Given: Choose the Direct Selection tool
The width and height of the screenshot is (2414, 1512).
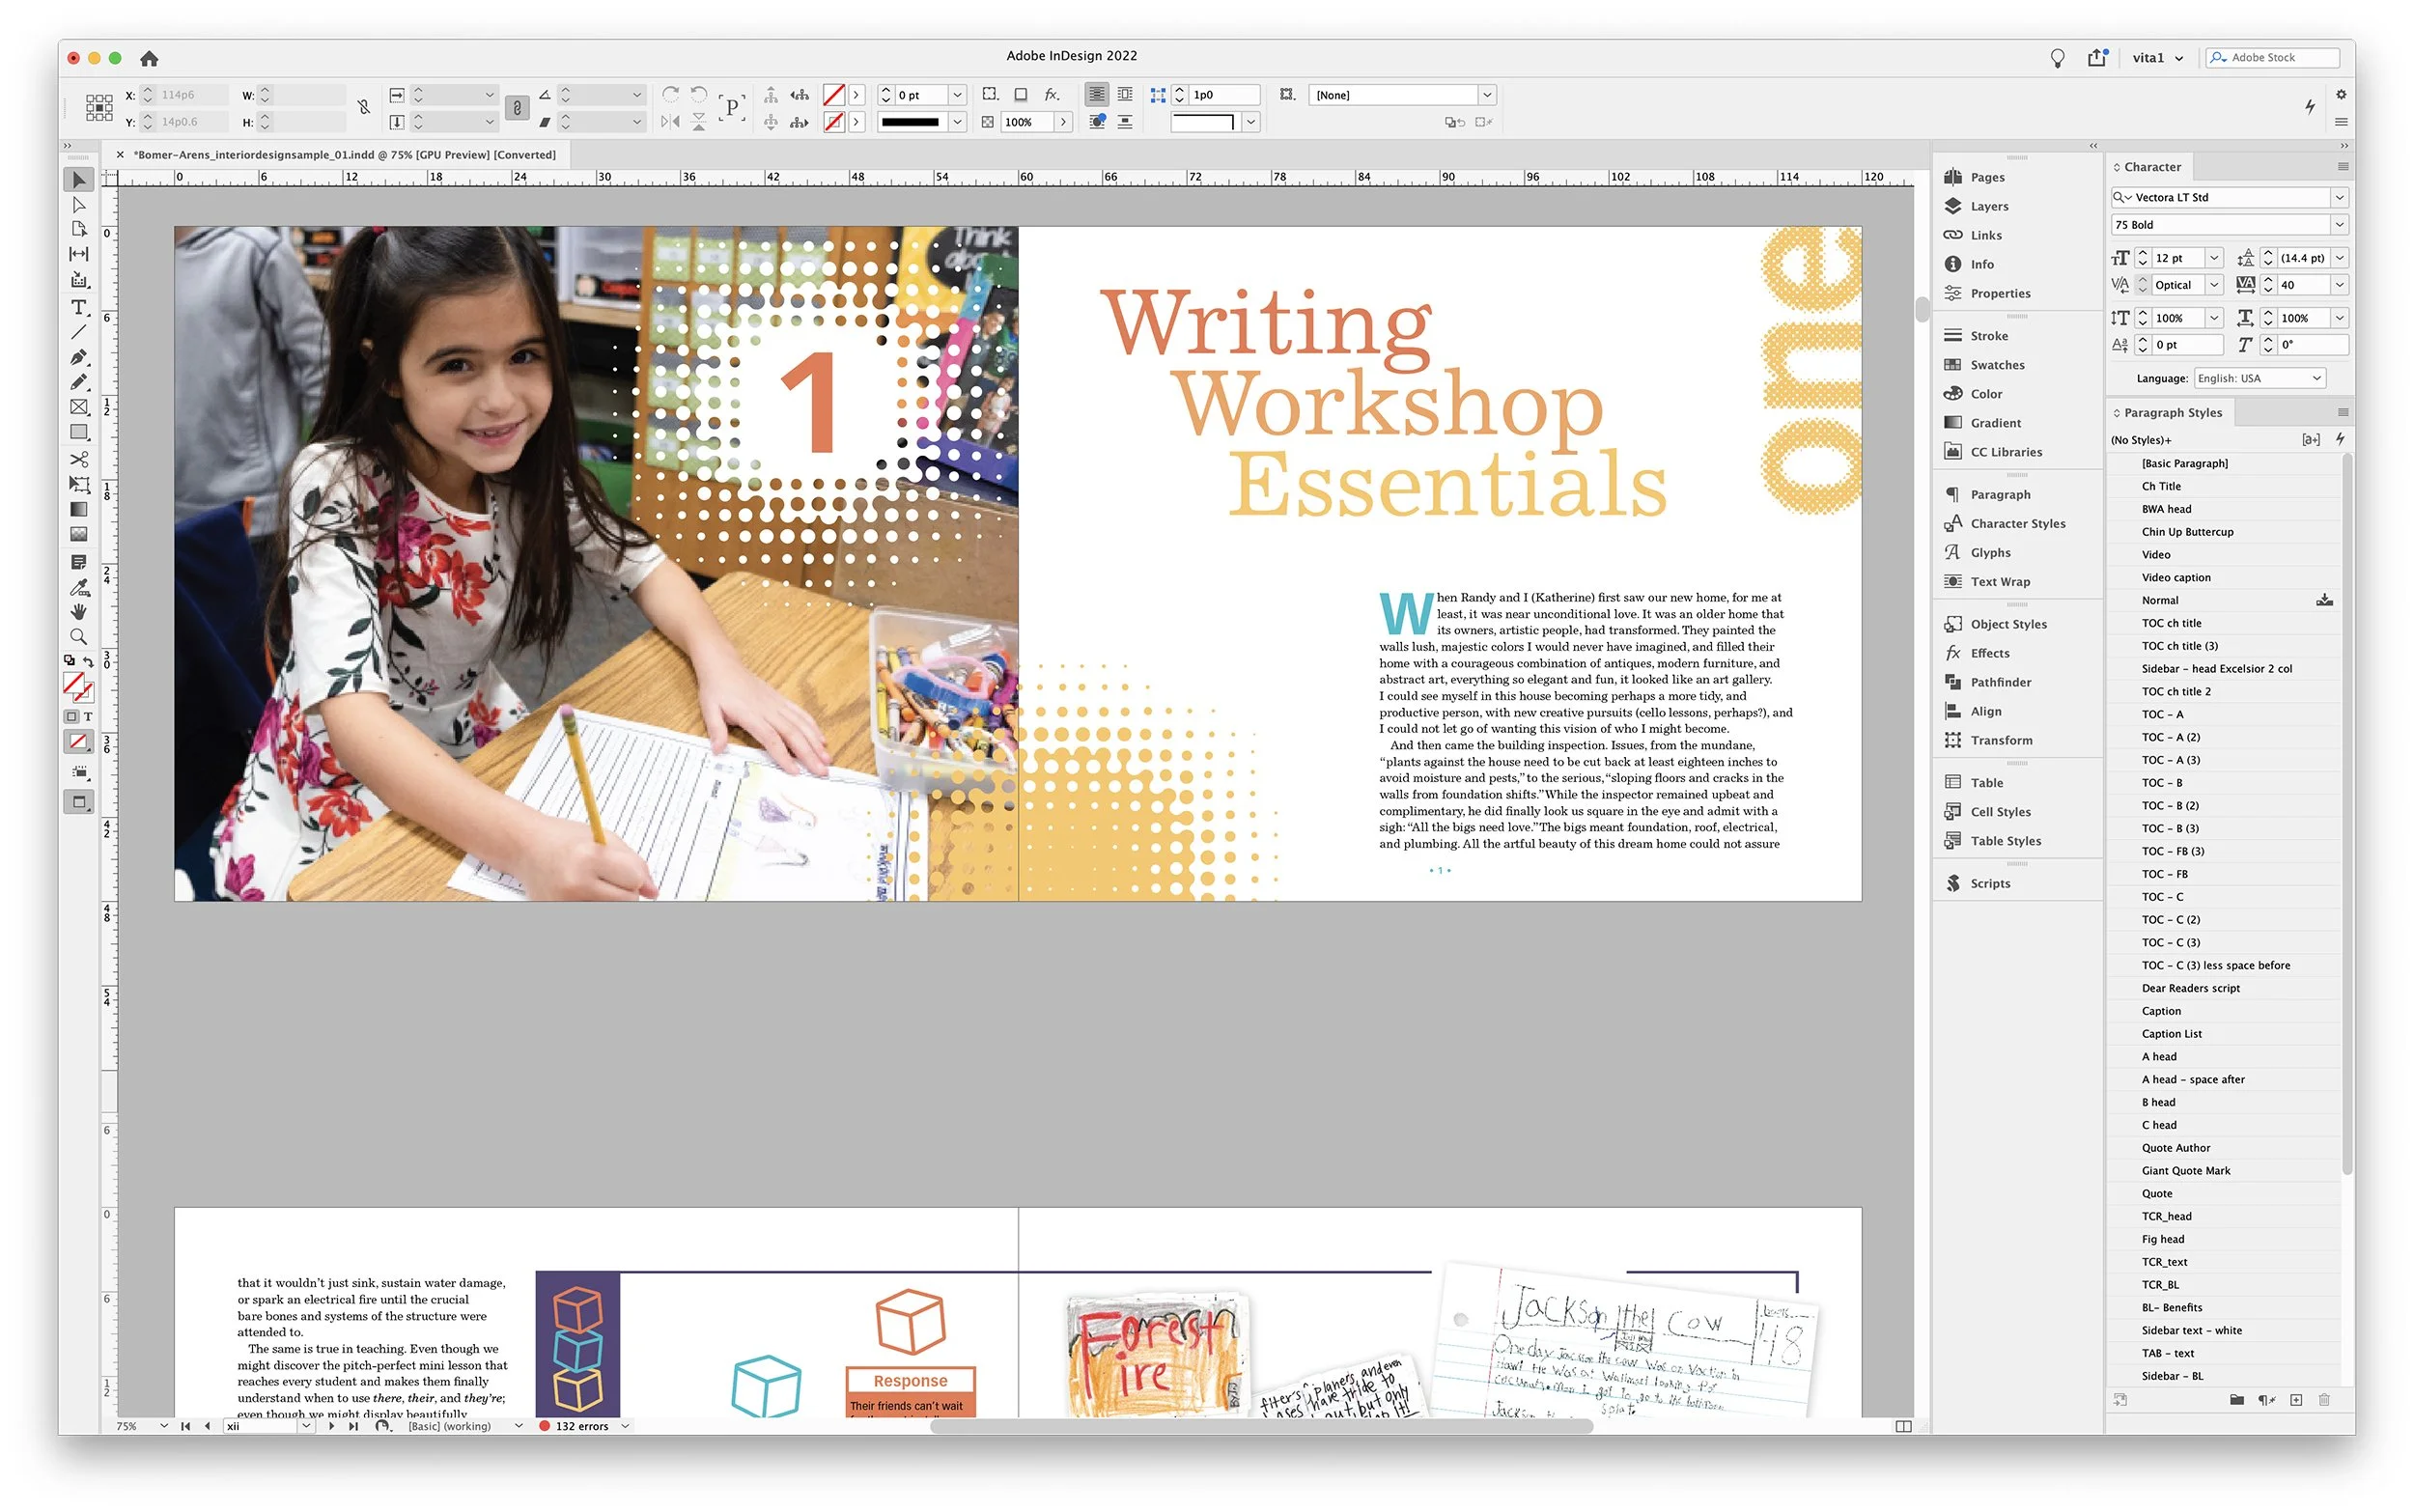Looking at the screenshot, I should 79,205.
